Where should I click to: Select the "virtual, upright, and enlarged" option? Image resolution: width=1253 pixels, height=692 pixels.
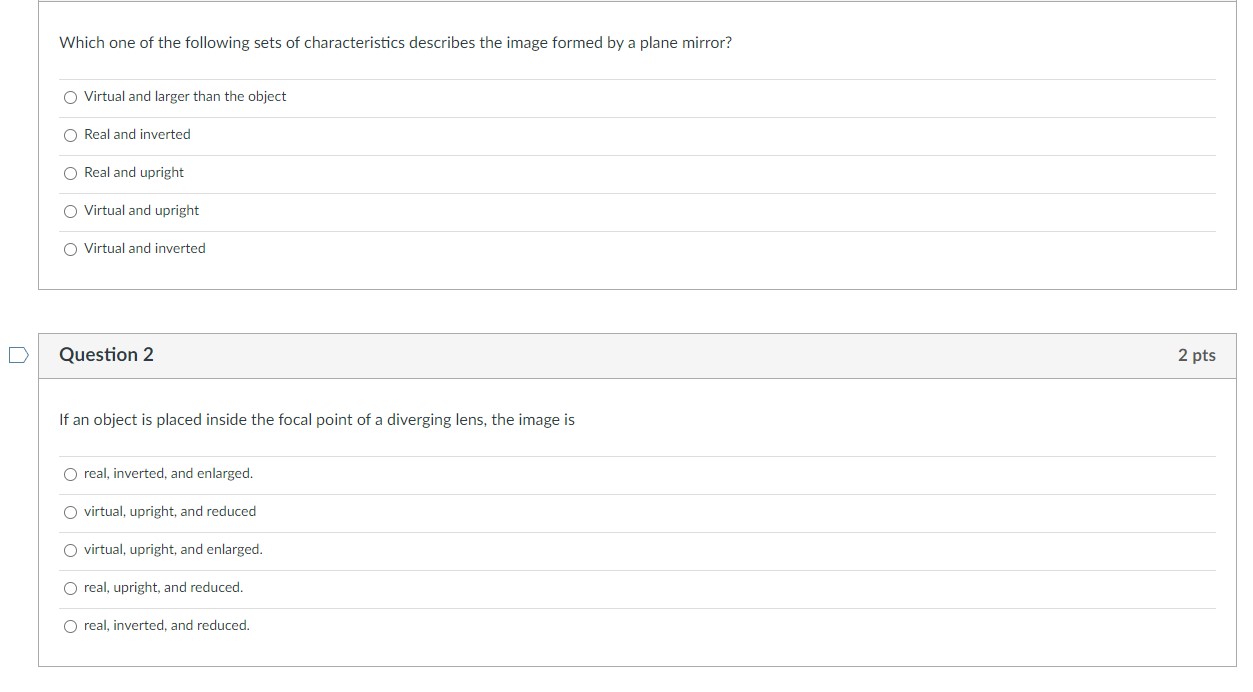pos(70,550)
